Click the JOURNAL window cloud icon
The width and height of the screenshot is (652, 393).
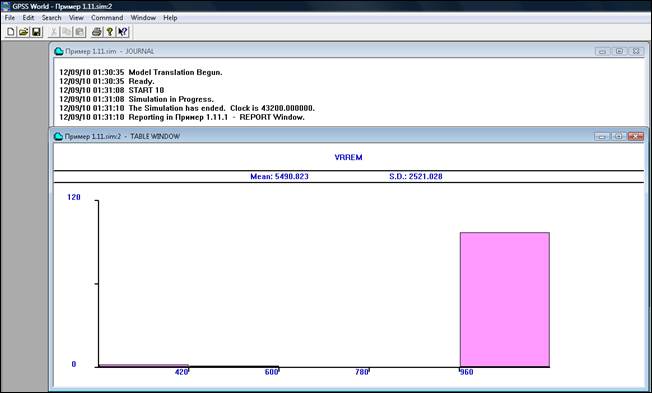pos(59,51)
